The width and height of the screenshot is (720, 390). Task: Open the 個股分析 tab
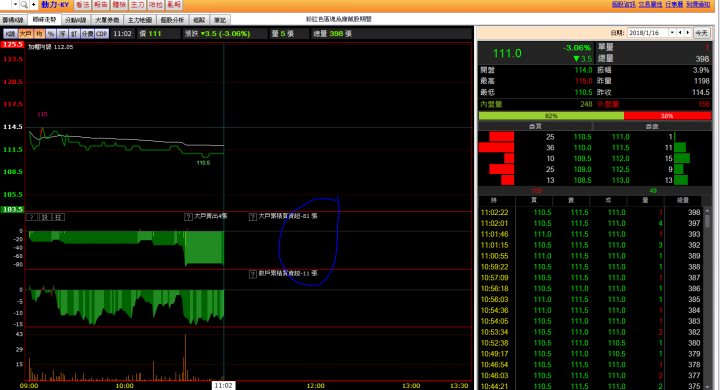(x=172, y=20)
